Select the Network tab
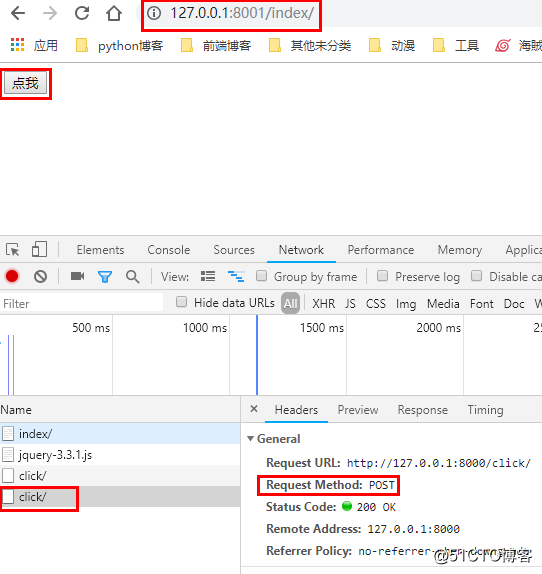This screenshot has width=542, height=574. click(x=301, y=250)
